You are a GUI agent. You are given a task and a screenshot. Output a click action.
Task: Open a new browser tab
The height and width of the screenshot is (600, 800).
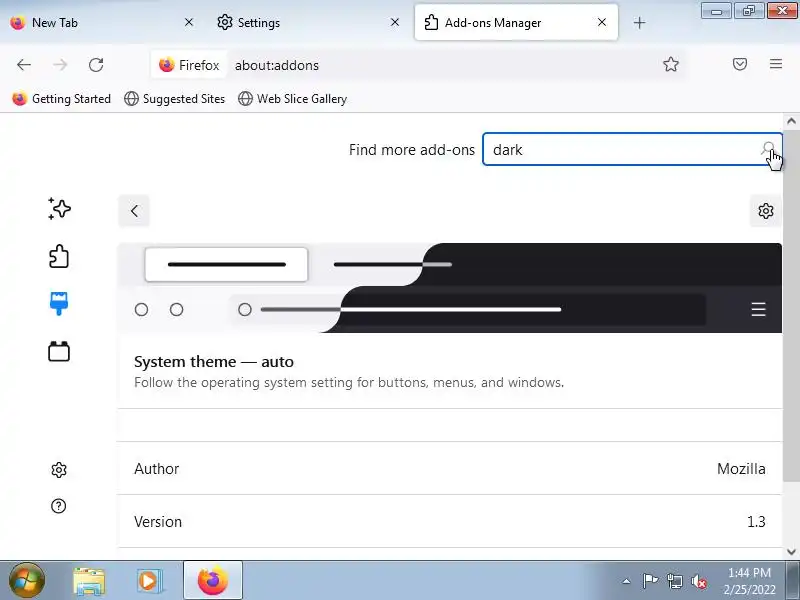[639, 22]
